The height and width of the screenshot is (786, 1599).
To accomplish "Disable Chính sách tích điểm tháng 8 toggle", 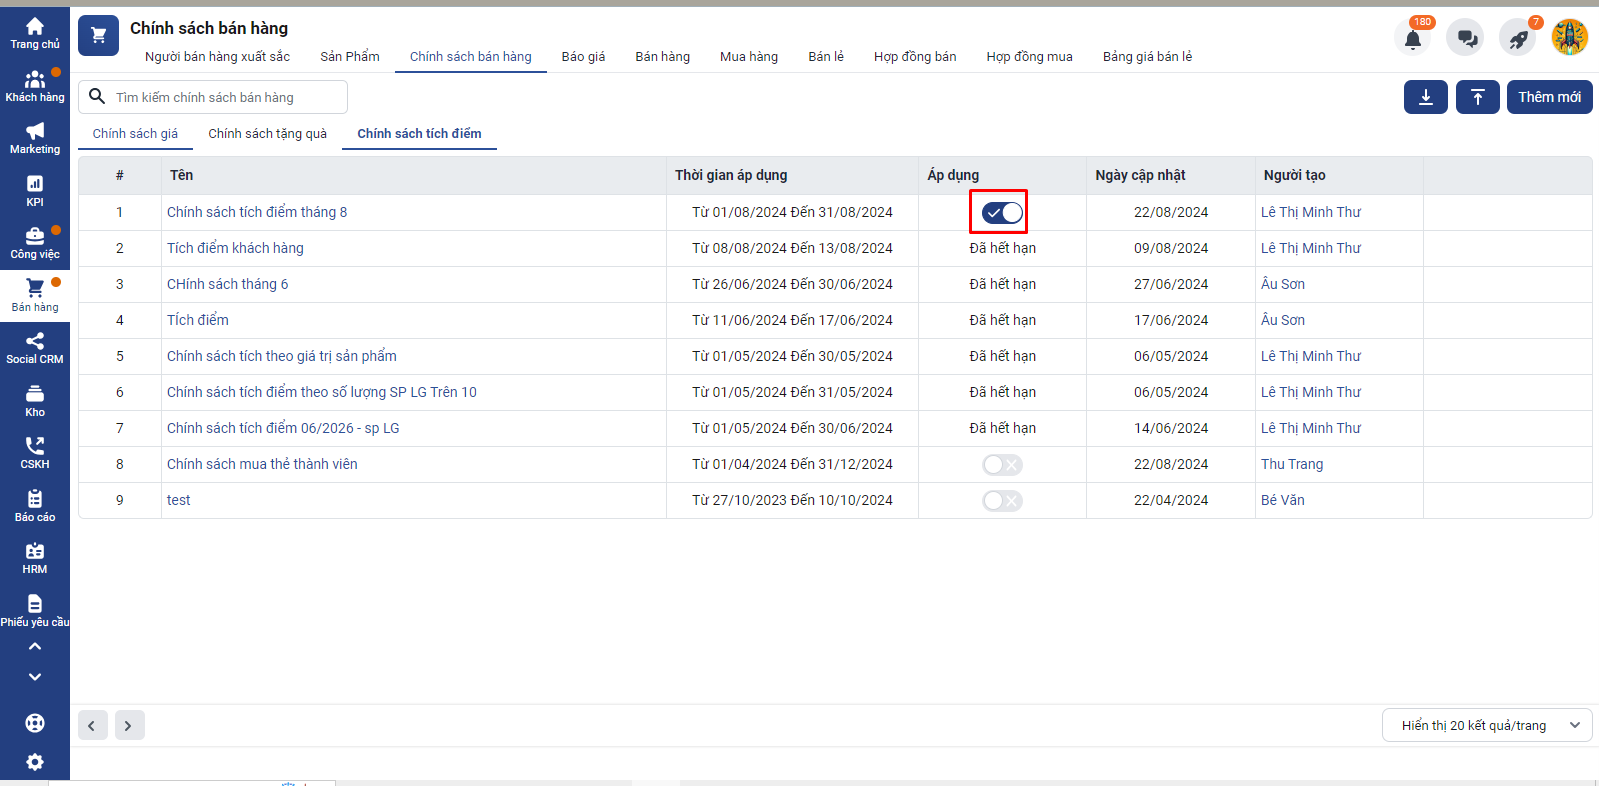I will click(1001, 212).
